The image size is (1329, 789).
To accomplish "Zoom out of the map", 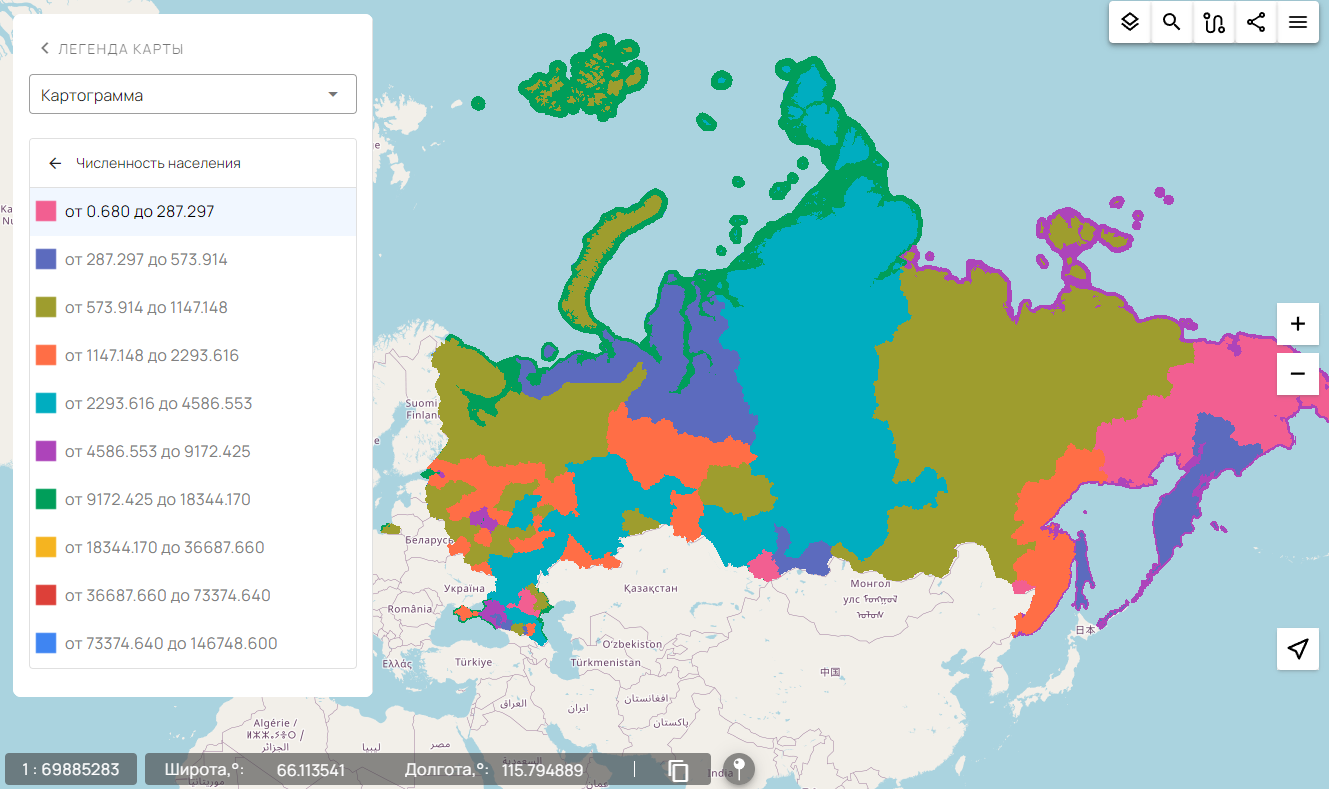I will click(x=1298, y=374).
